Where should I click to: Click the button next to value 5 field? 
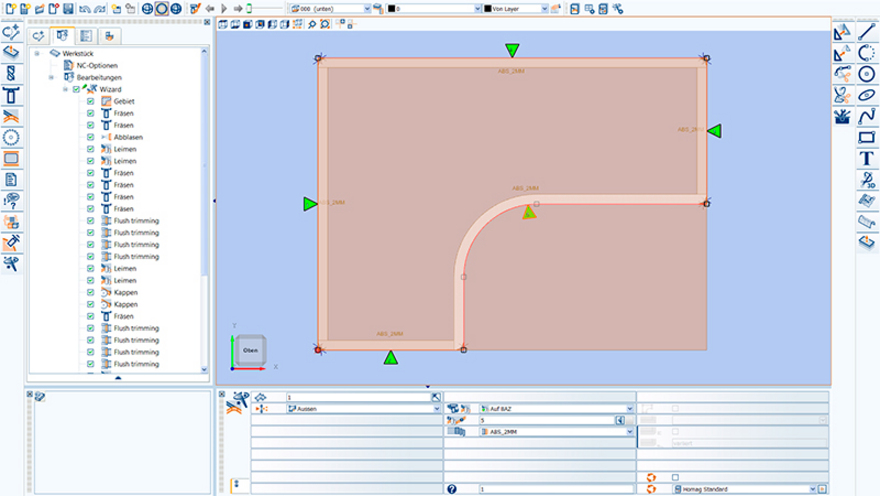[x=620, y=420]
